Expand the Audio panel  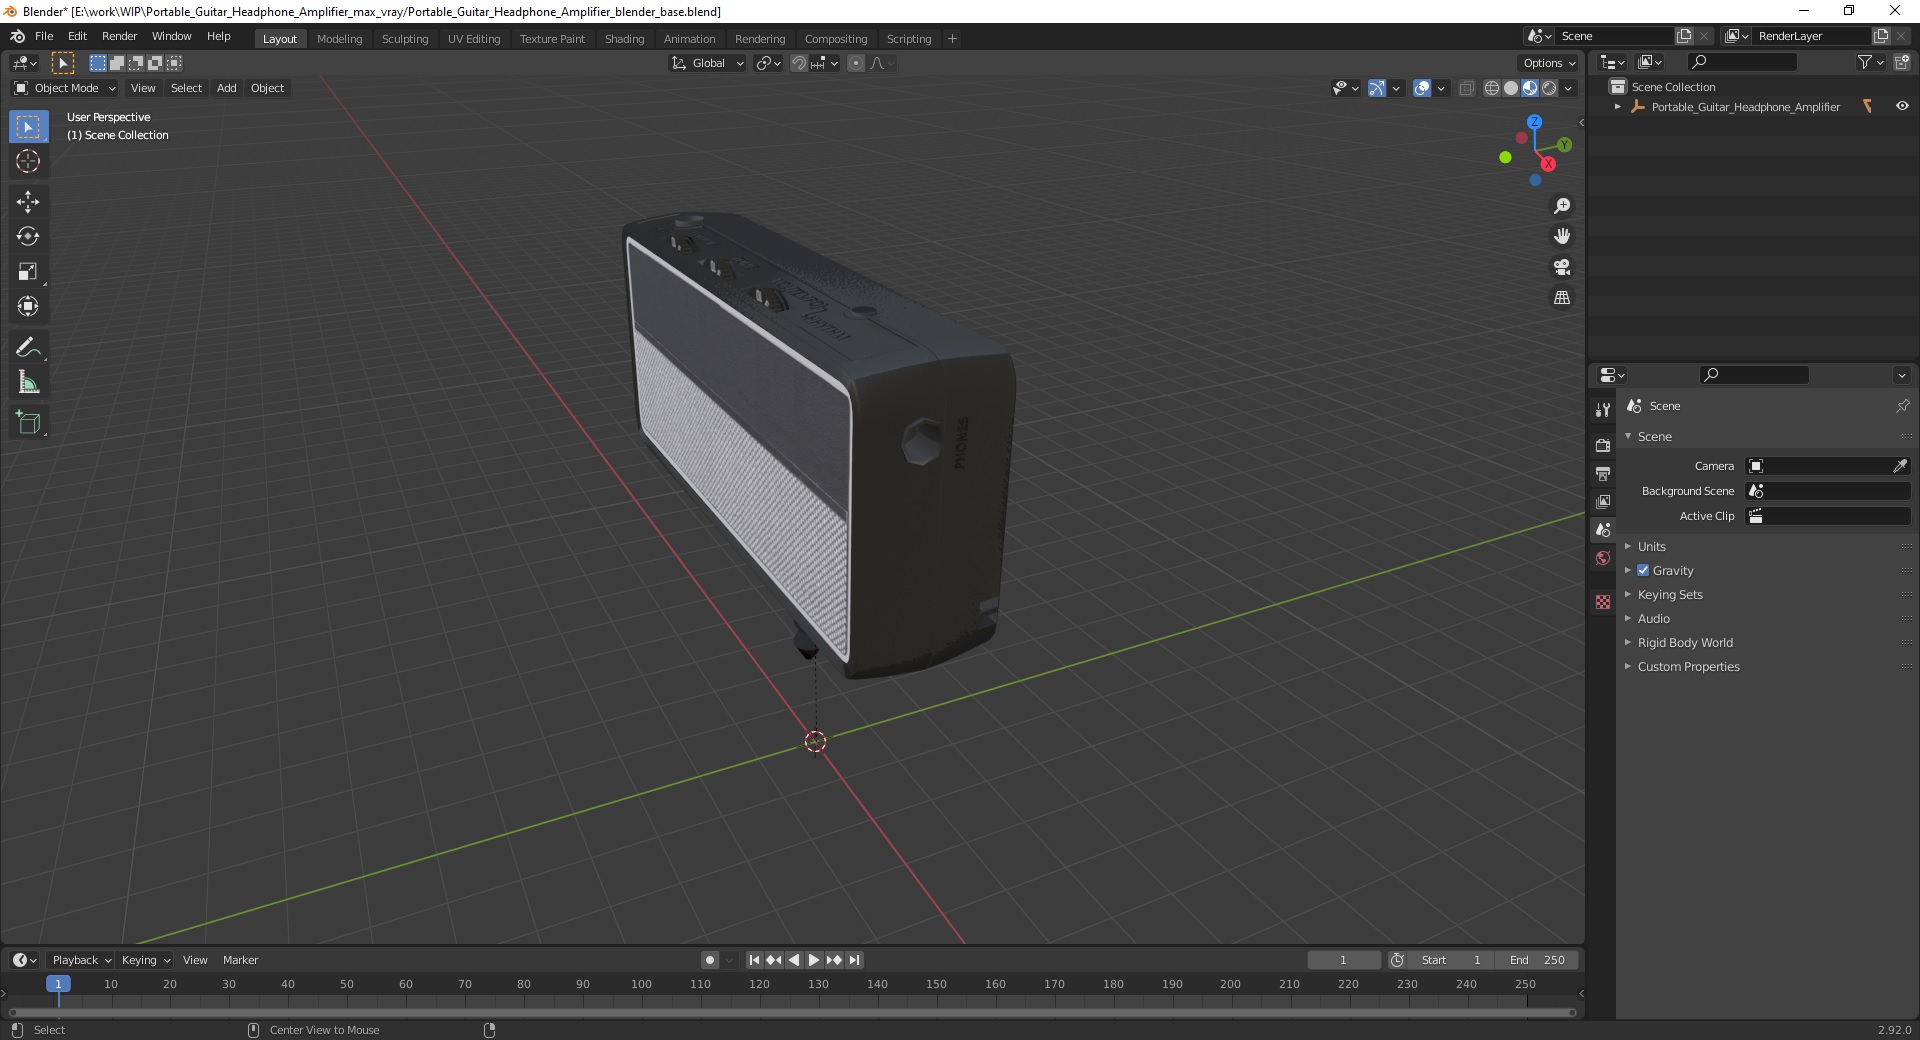(1653, 619)
